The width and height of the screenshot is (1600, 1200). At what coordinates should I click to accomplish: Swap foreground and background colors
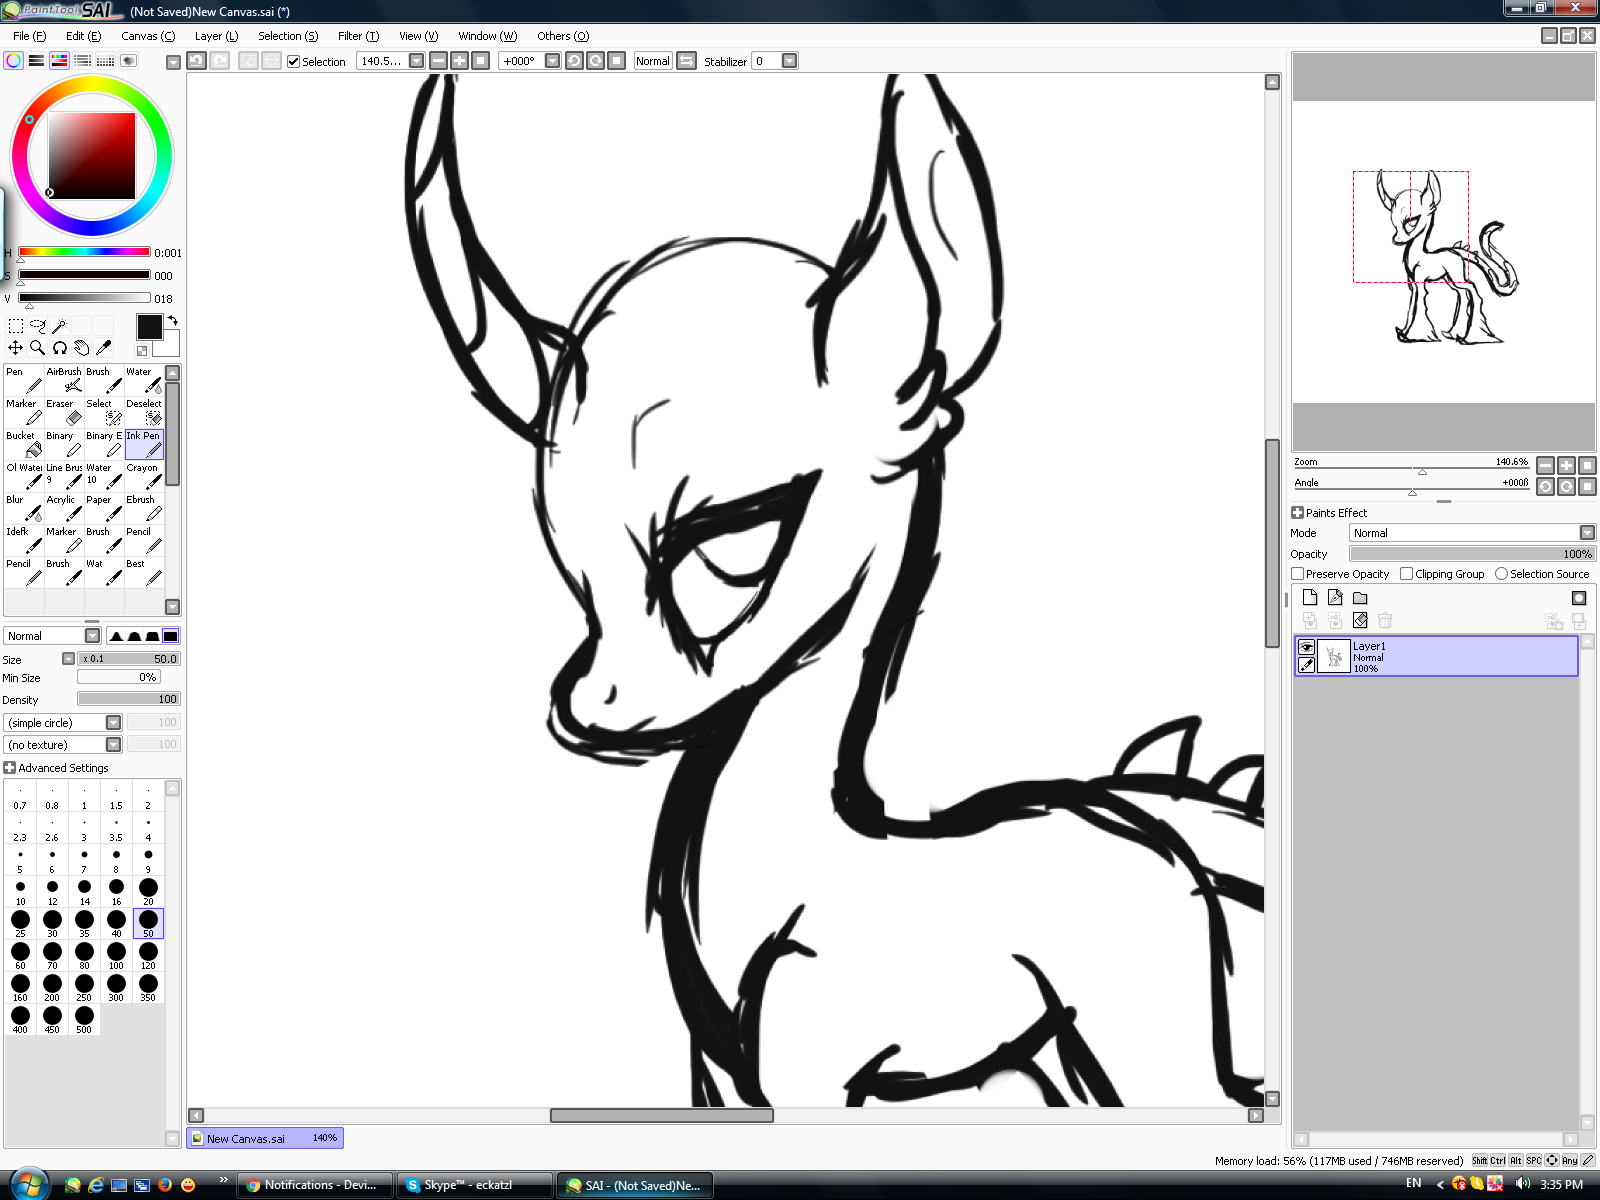pos(172,321)
